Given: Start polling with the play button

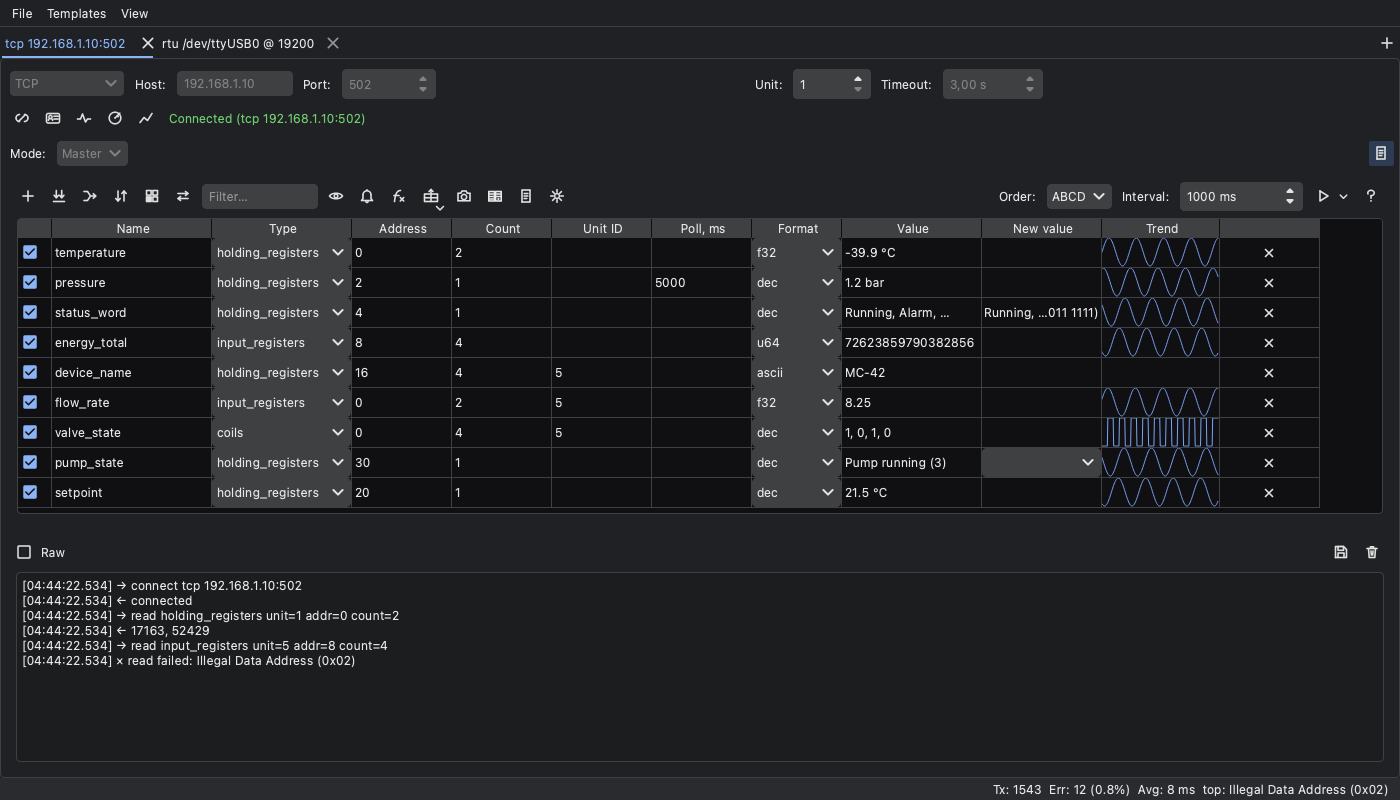Looking at the screenshot, I should [x=1324, y=196].
